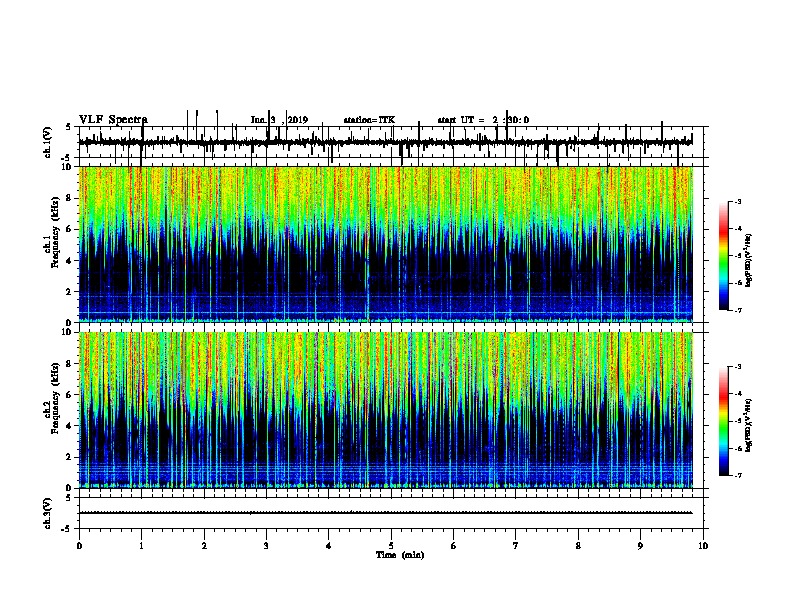792x612 pixels.
Task: Click the "10" kHz tick on ch.1 spectrogram
Action: click(69, 167)
